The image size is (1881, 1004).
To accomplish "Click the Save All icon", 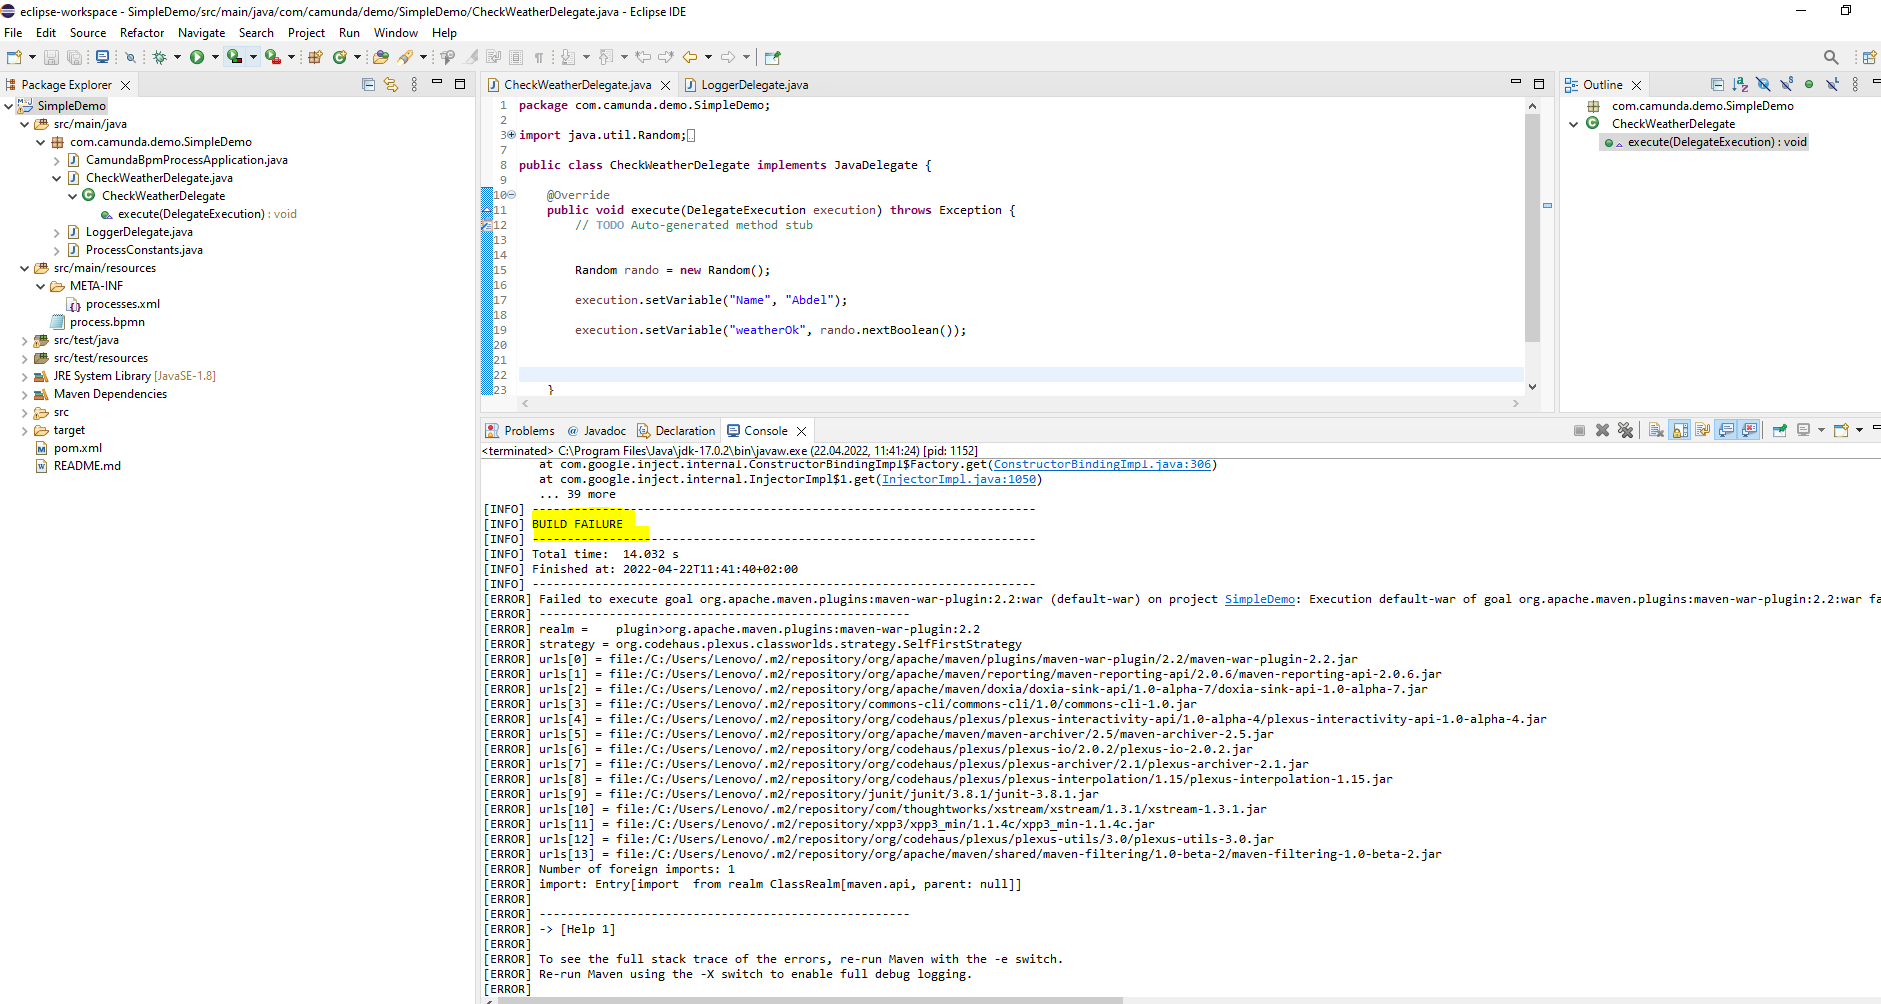I will tap(74, 57).
